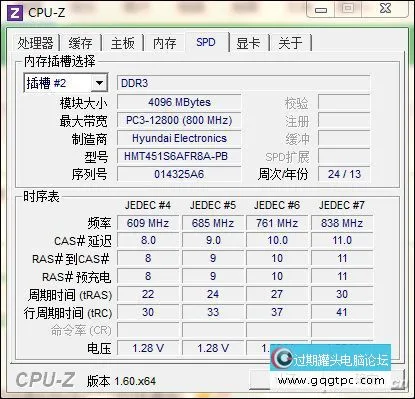Select the SPD tab

[206, 42]
